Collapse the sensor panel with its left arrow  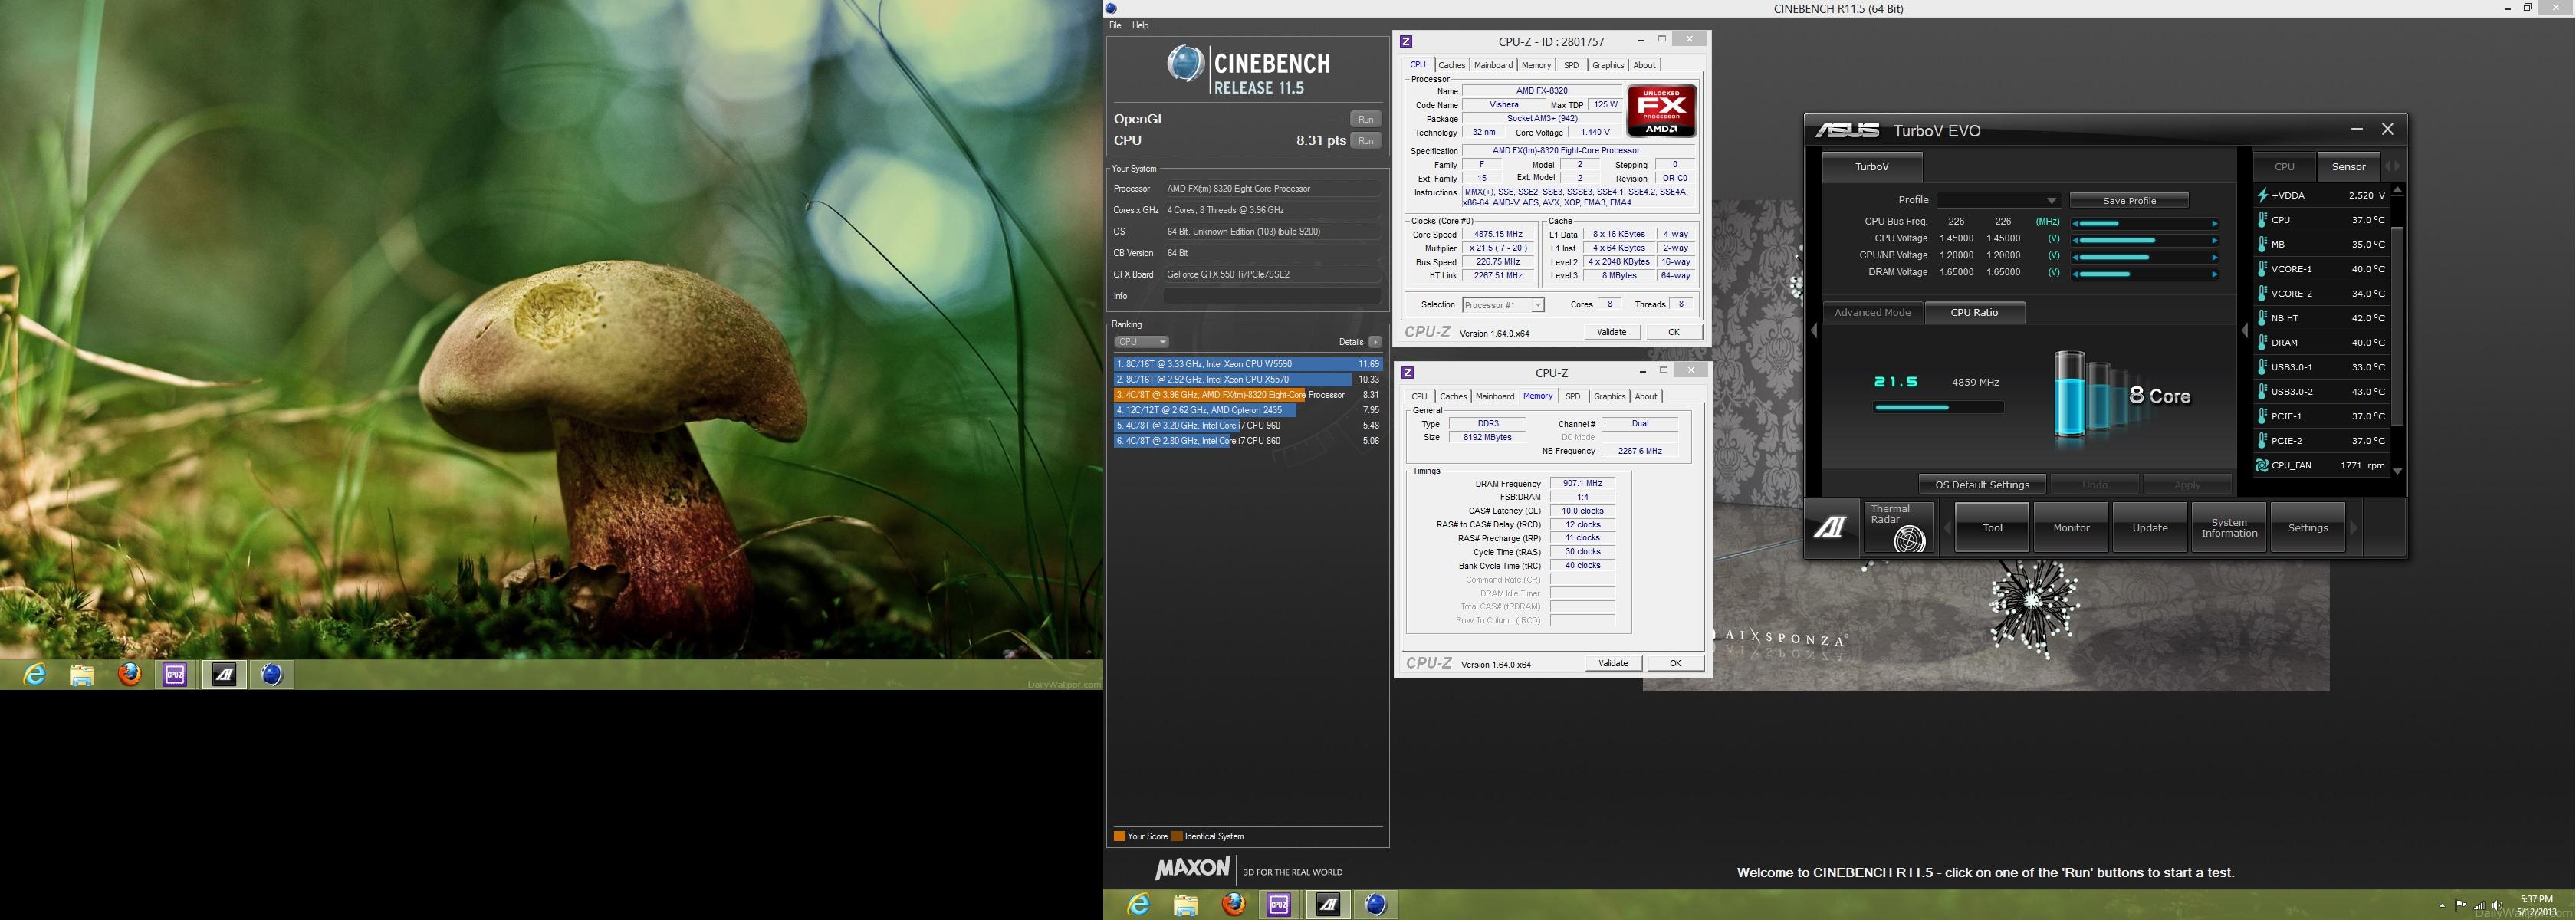(x=2245, y=330)
